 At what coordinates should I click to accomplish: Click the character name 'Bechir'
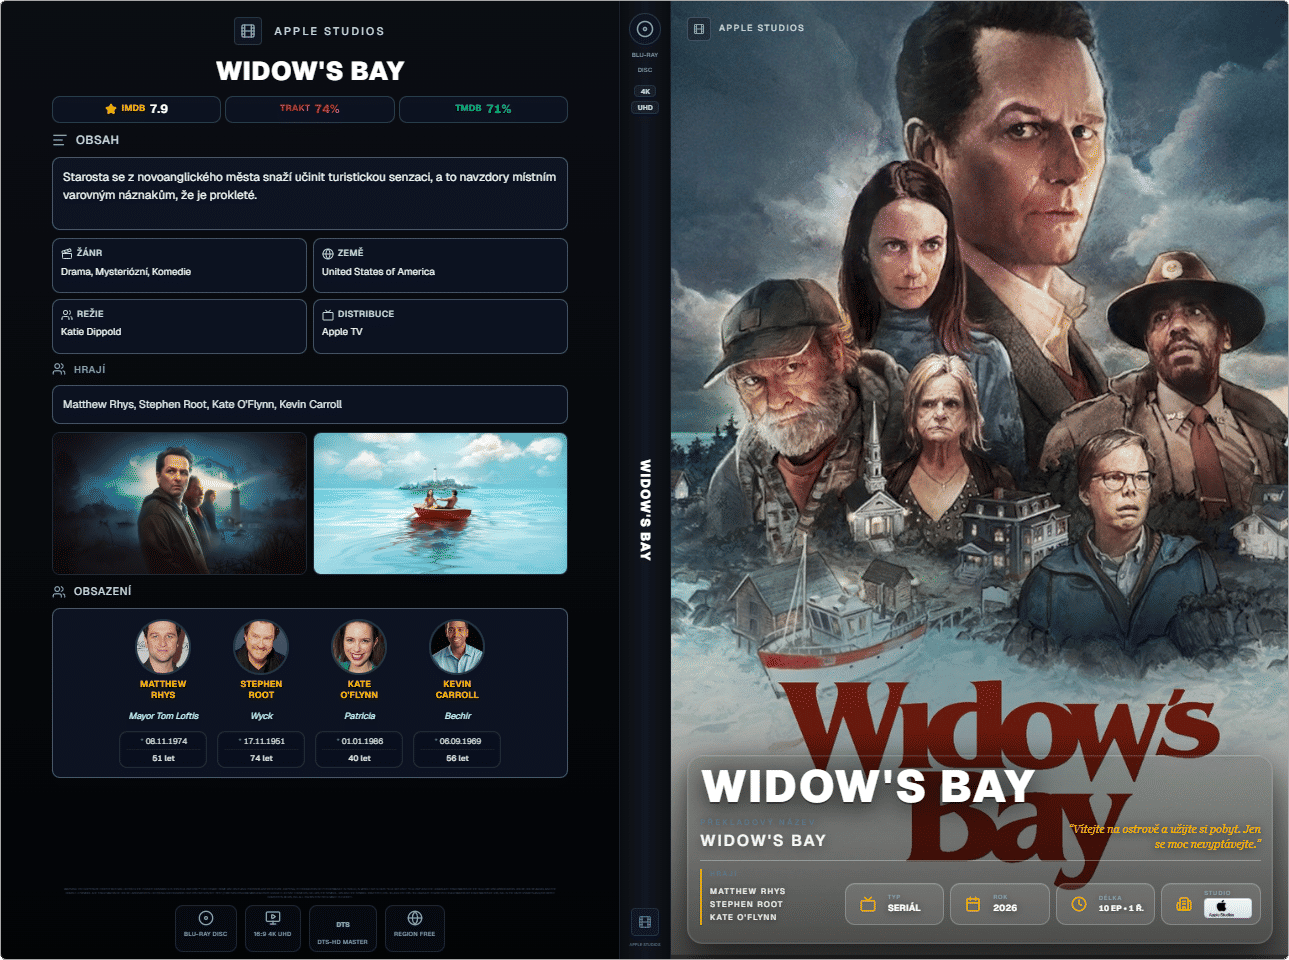tap(457, 716)
